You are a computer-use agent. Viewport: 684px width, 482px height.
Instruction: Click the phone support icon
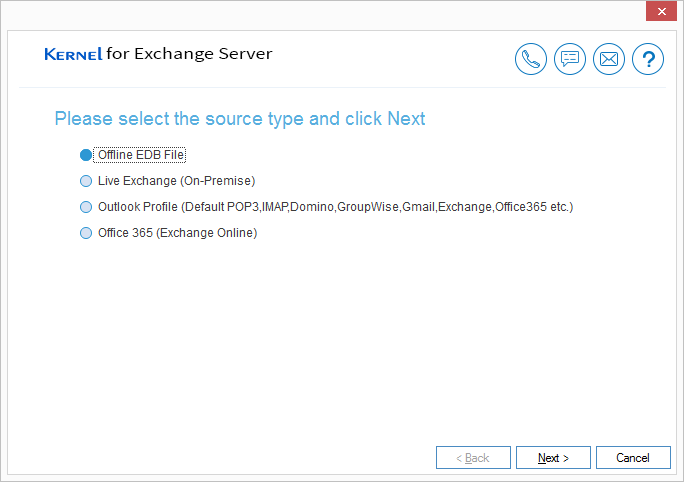tap(530, 59)
